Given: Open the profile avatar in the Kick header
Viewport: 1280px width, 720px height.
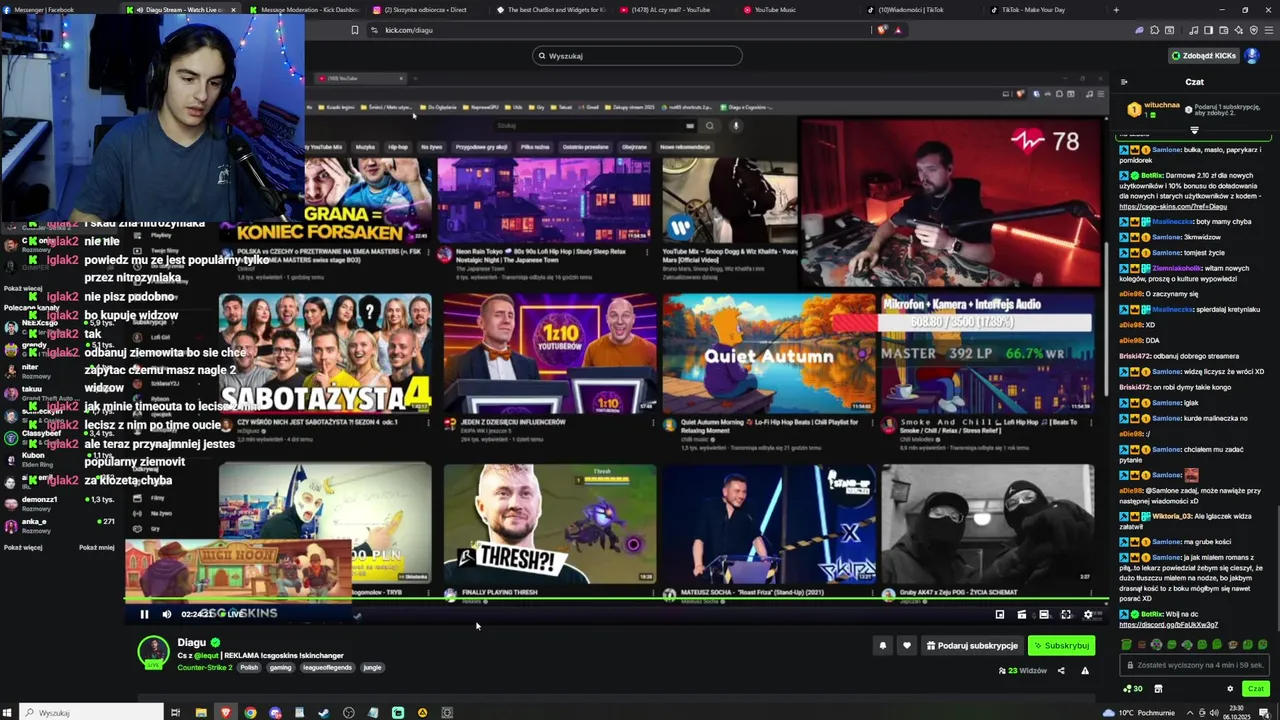Looking at the screenshot, I should coord(1251,56).
